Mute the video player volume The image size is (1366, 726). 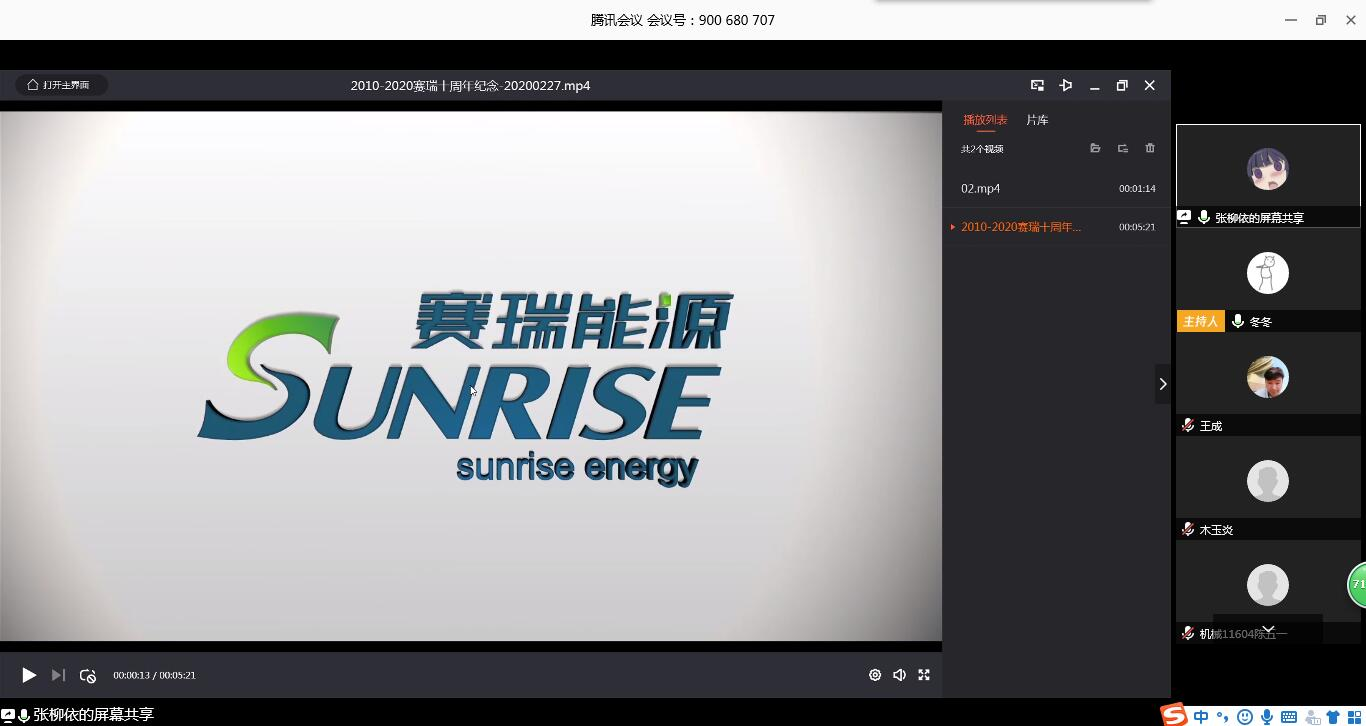point(899,675)
